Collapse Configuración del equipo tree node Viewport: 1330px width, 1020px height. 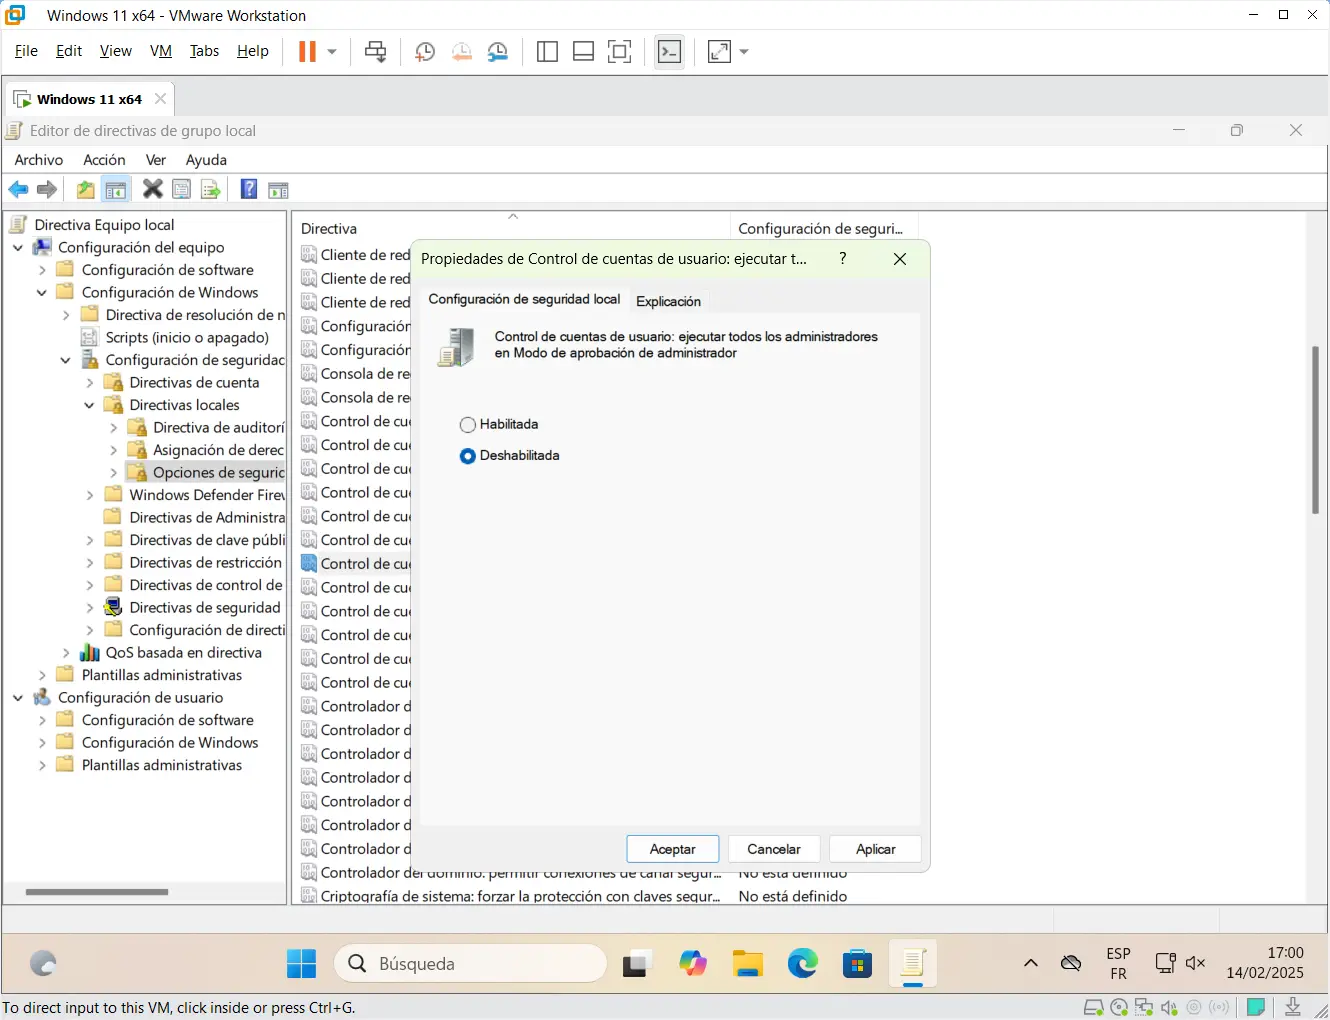pos(18,247)
